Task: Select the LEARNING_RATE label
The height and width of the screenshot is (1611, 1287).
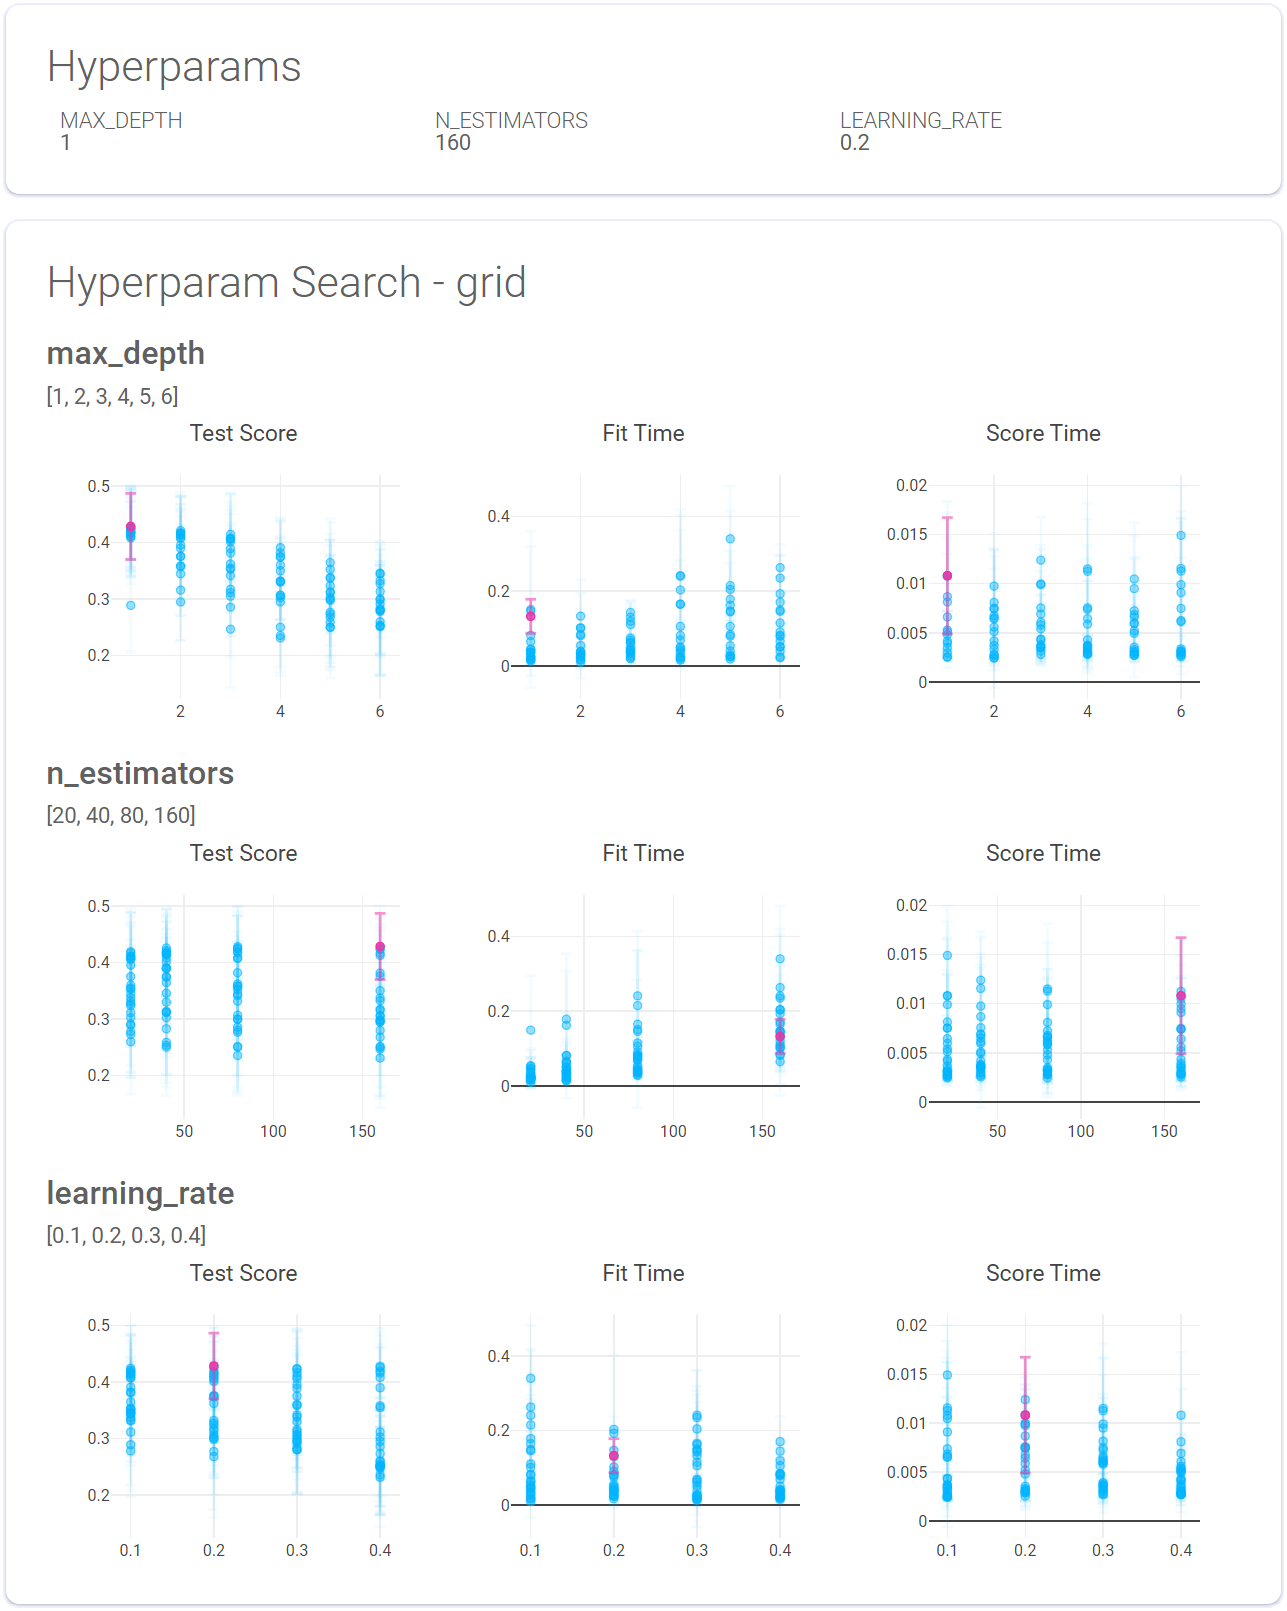Action: pyautogui.click(x=921, y=120)
